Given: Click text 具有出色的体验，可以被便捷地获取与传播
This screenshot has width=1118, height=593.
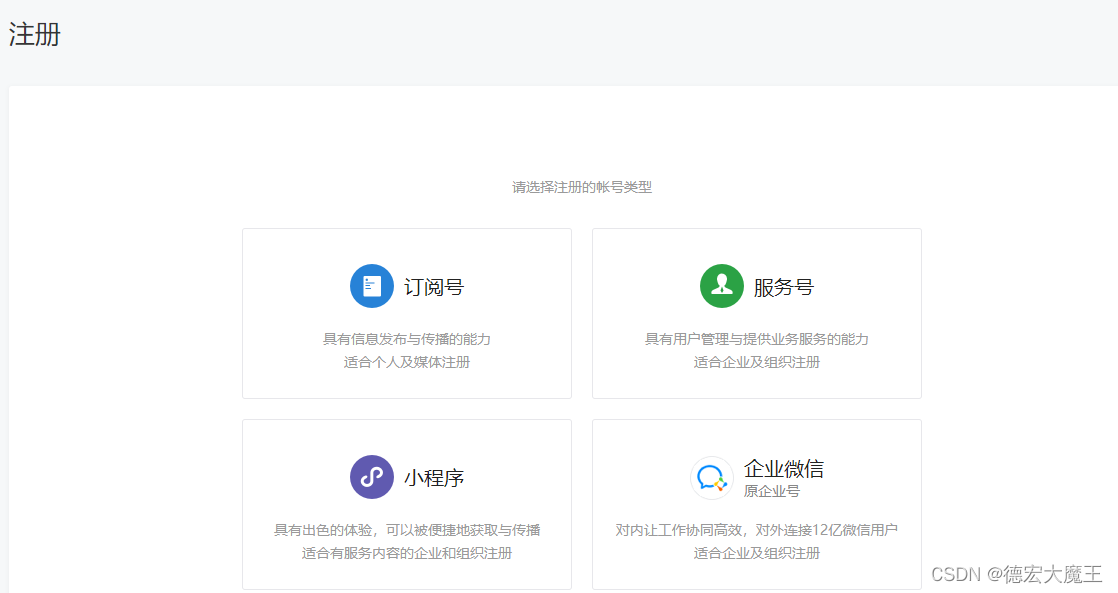Looking at the screenshot, I should 406,530.
